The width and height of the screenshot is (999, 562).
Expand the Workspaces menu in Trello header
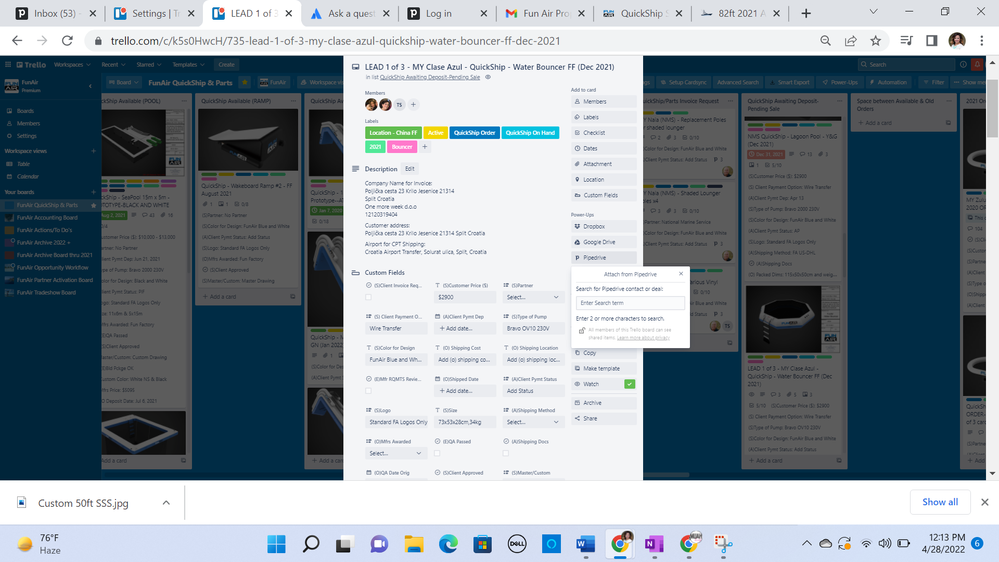point(71,64)
